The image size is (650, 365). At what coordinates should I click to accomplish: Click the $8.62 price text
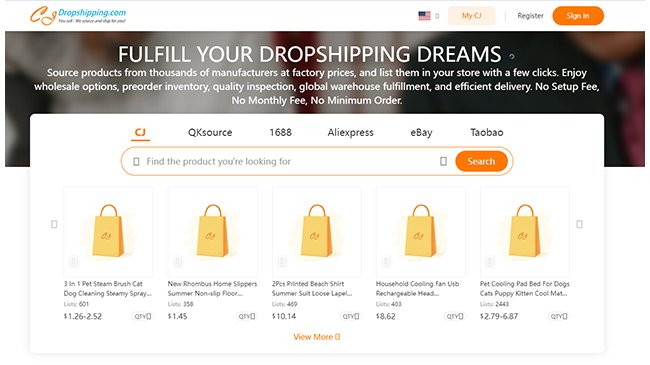click(386, 316)
